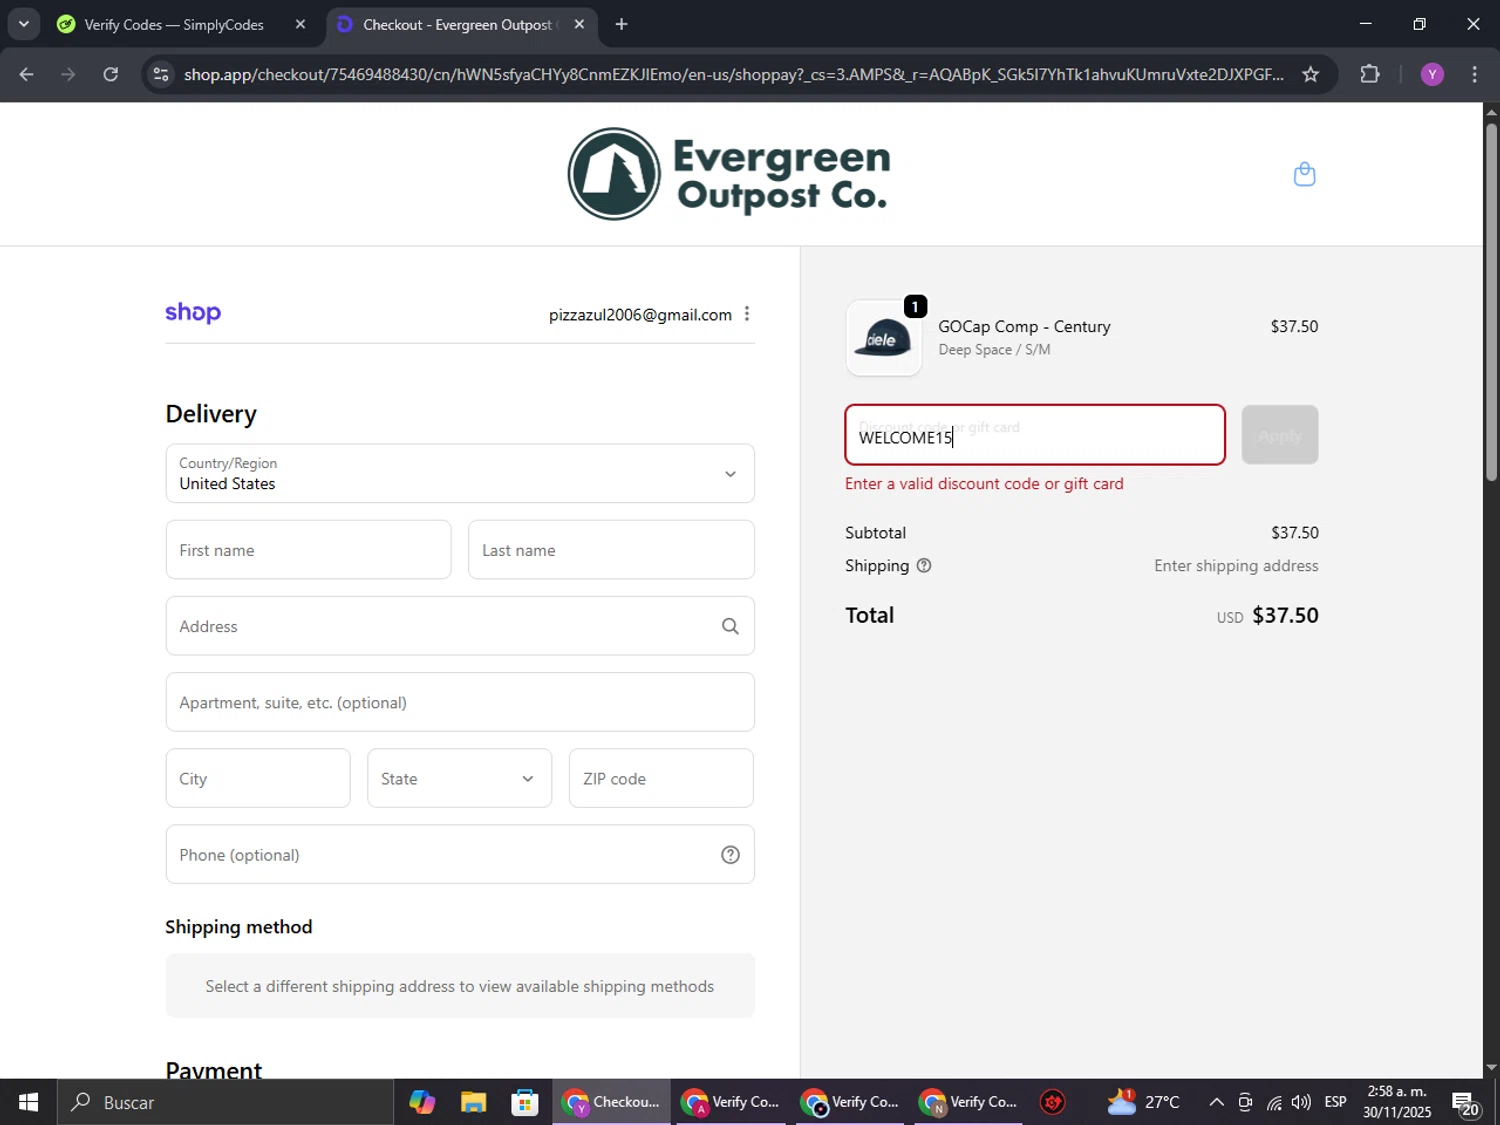Close the Checkout browser tab

[x=579, y=24]
